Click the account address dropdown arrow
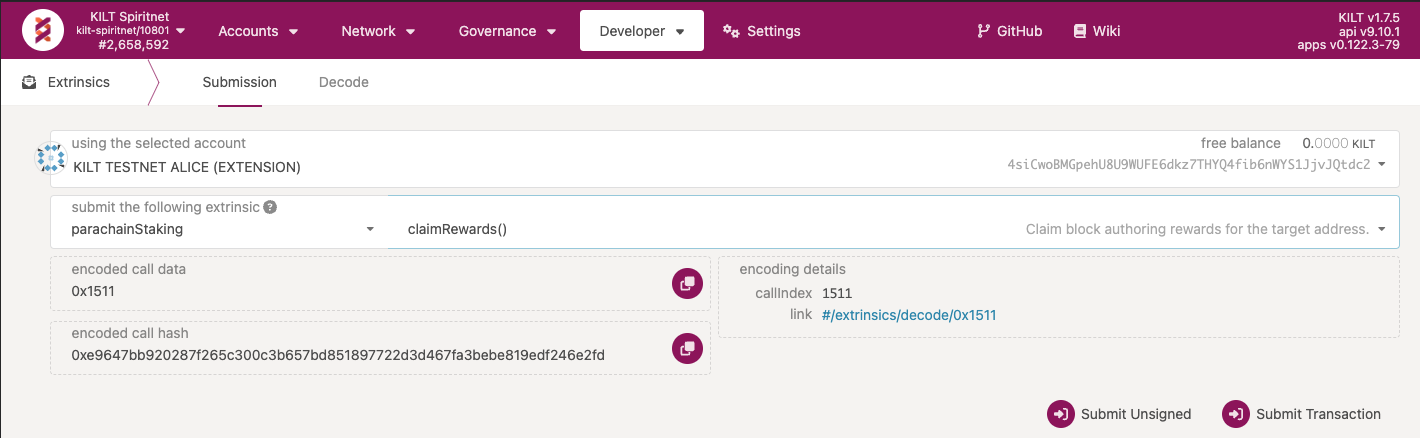The image size is (1420, 438). (x=1382, y=164)
